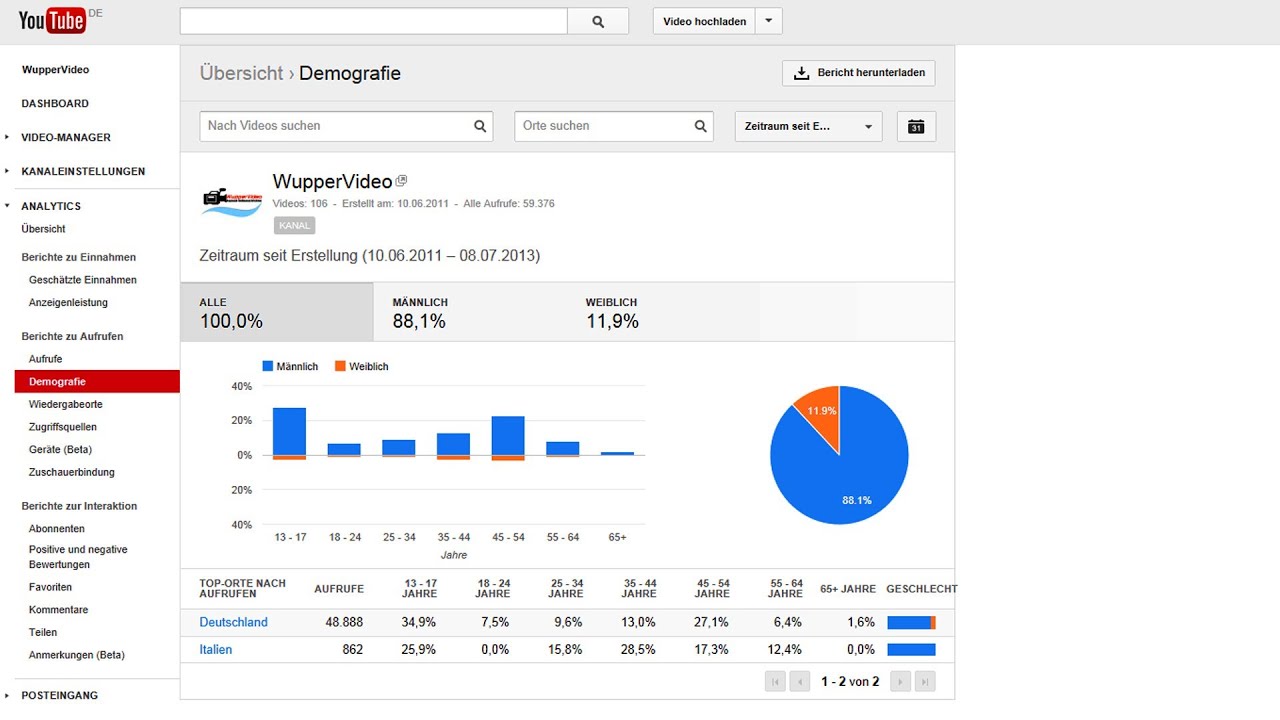
Task: Open the YouTube home logo
Action: 52,20
